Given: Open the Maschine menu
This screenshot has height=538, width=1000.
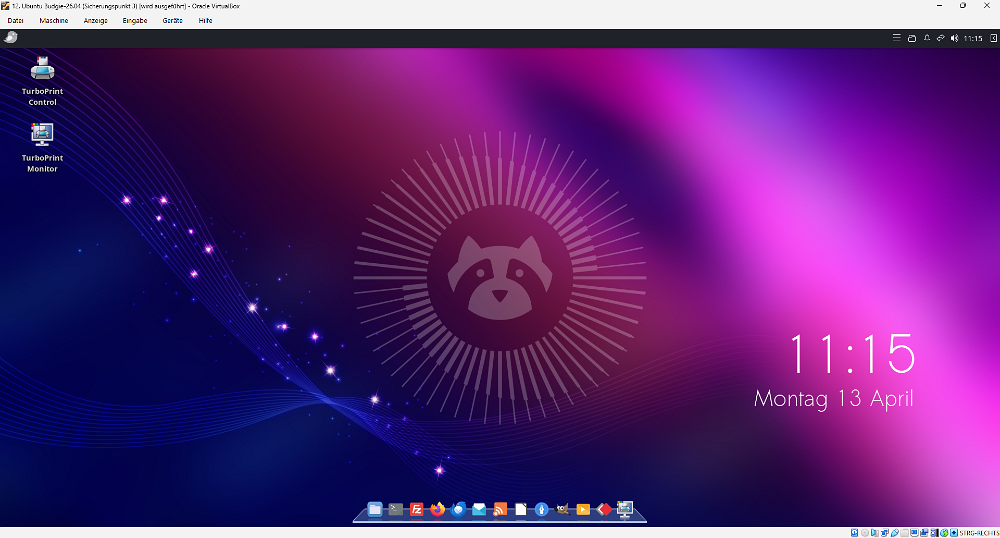Looking at the screenshot, I should [x=54, y=20].
